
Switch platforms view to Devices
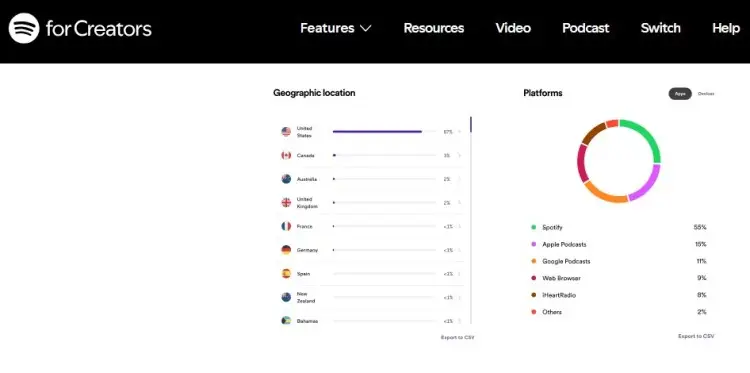pos(706,94)
